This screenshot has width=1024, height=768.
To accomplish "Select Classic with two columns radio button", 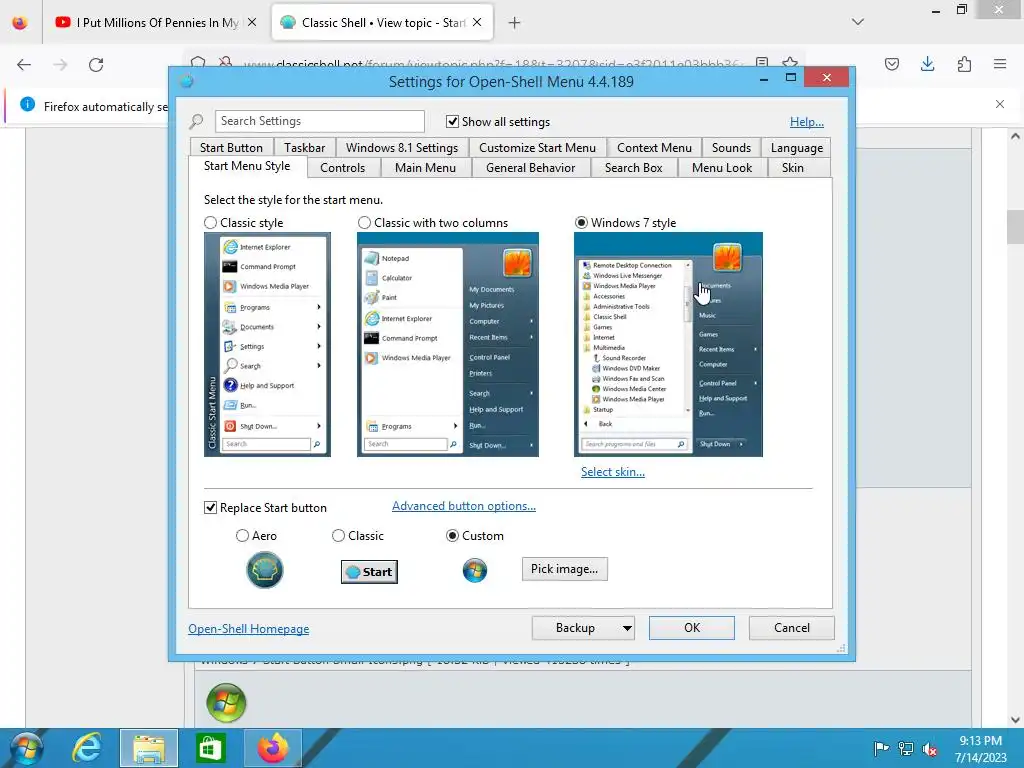I will 364,223.
